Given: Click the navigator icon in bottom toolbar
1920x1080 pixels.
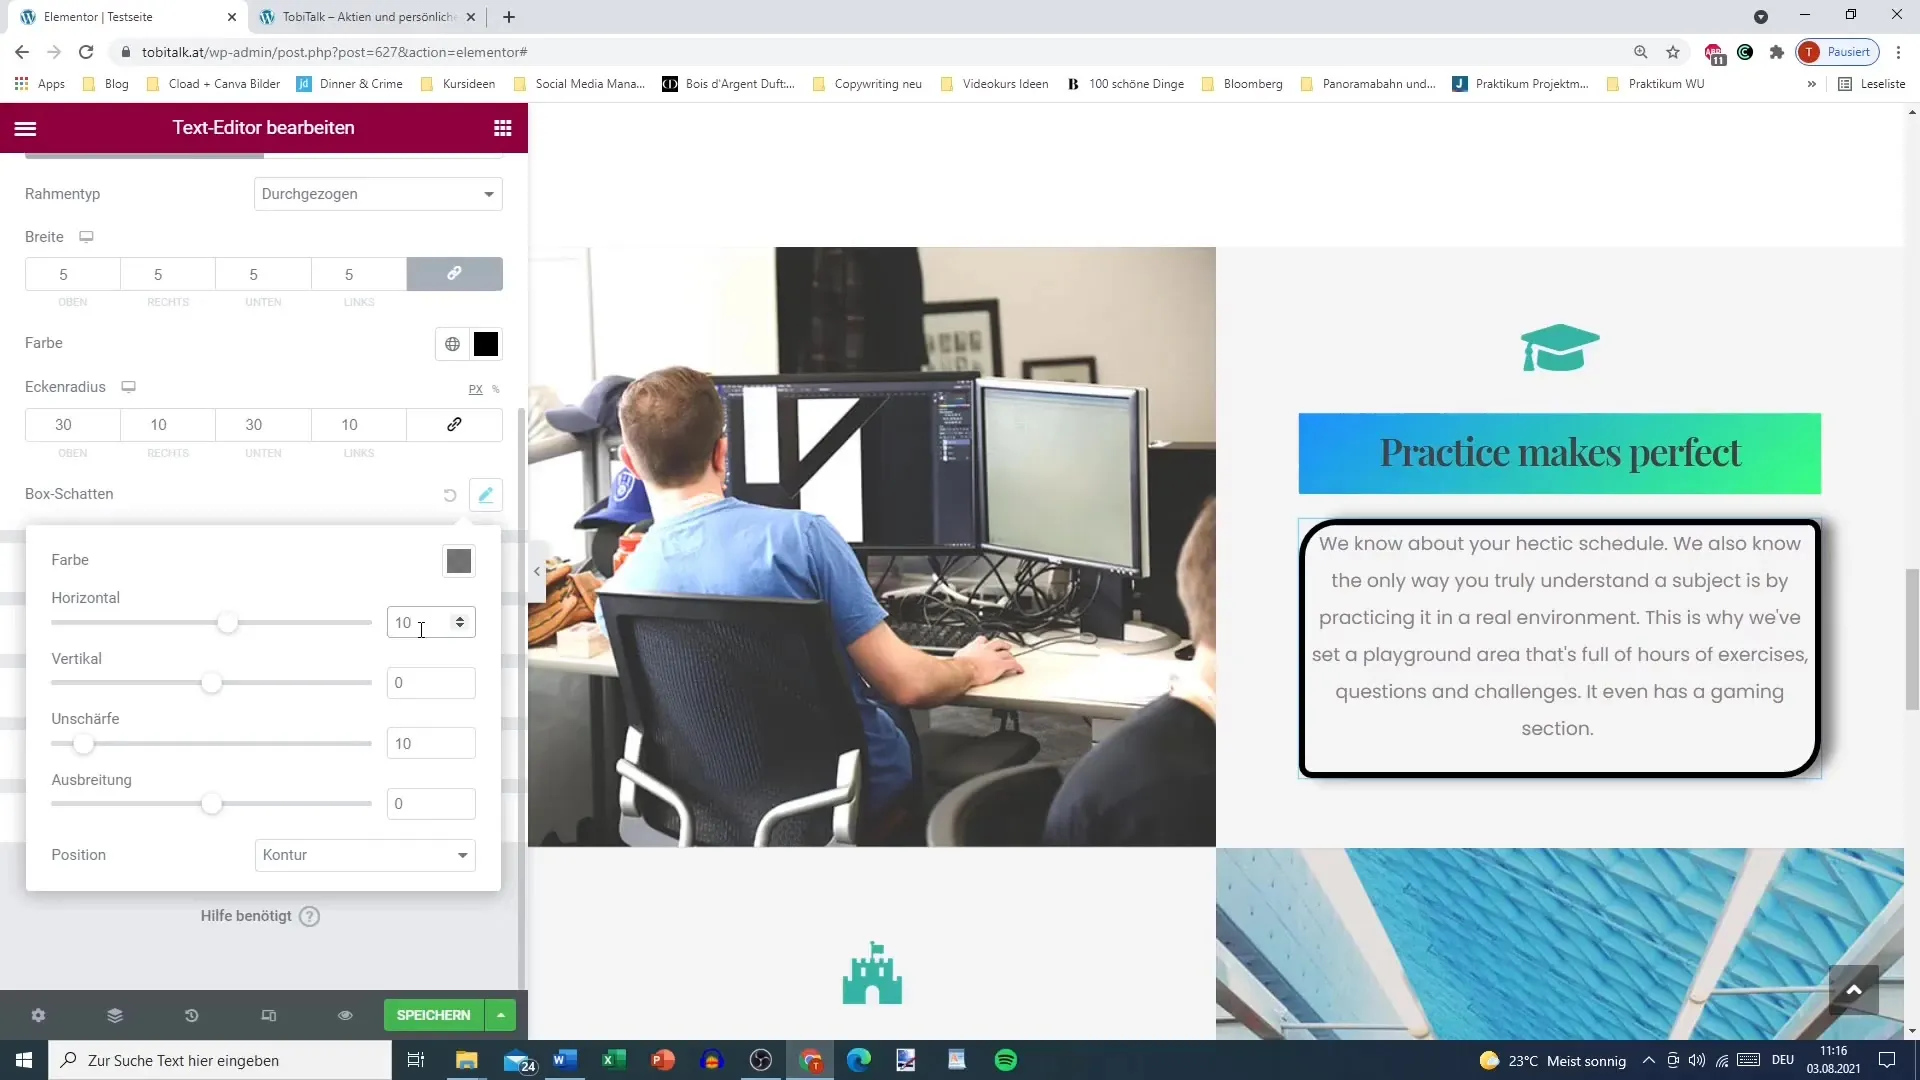Looking at the screenshot, I should point(115,1015).
